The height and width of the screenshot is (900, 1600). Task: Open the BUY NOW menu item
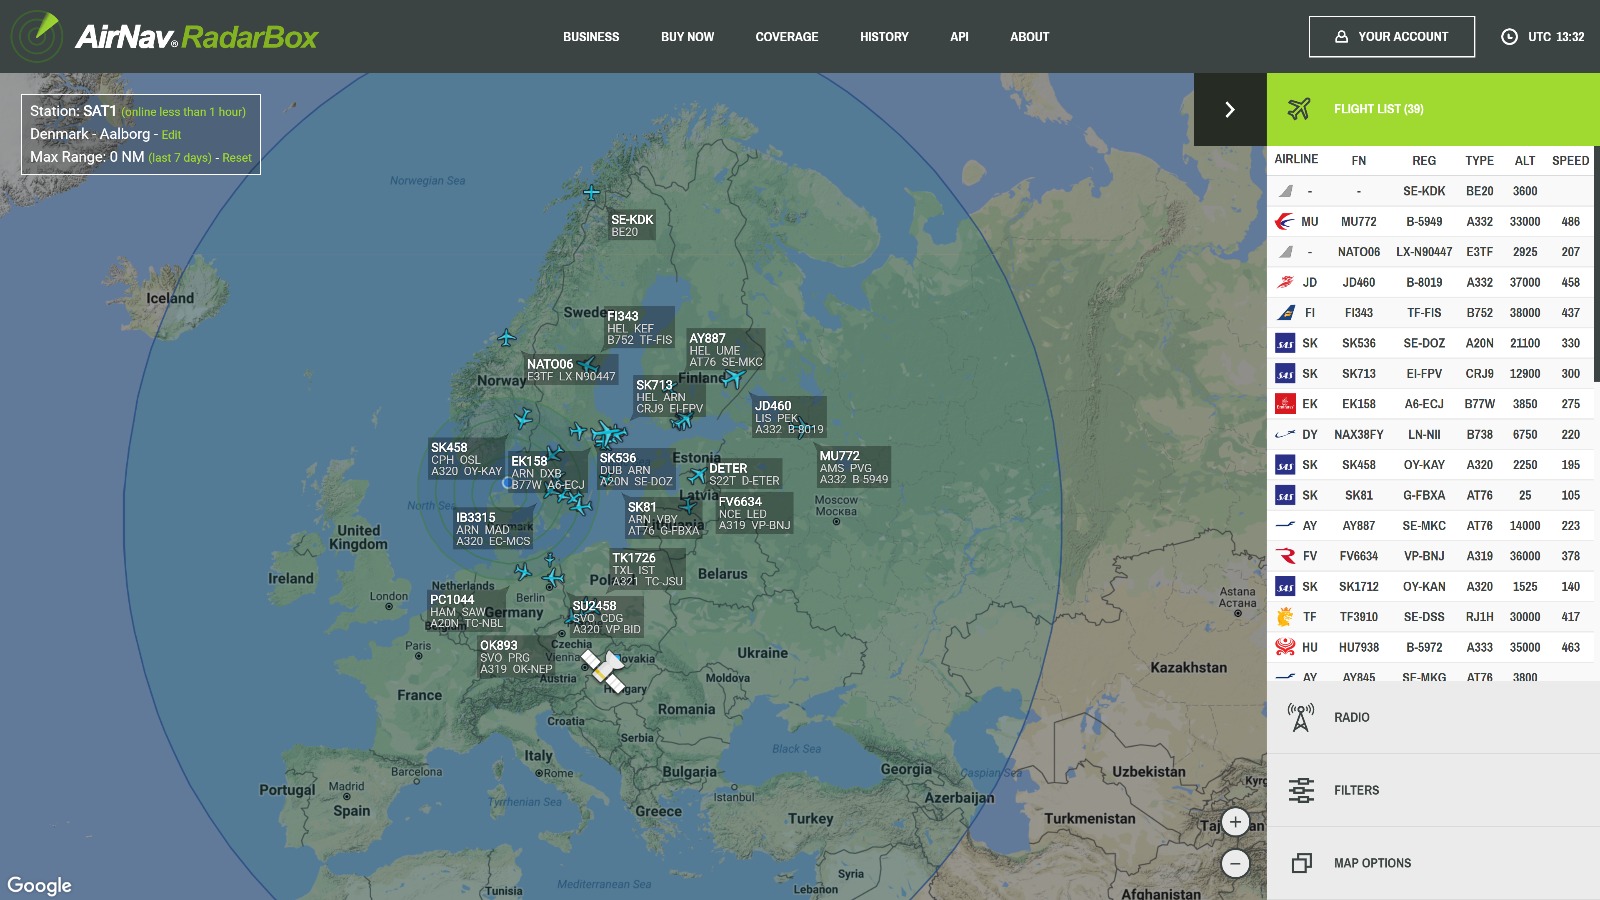click(687, 37)
